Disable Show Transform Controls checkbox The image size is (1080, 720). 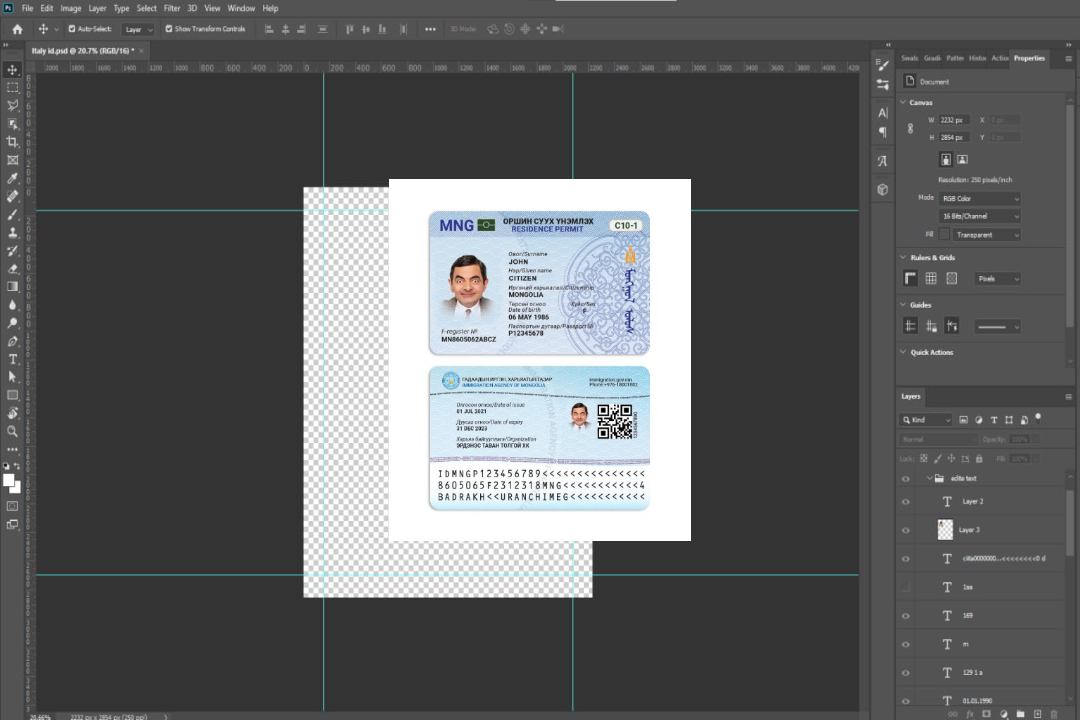pos(168,29)
